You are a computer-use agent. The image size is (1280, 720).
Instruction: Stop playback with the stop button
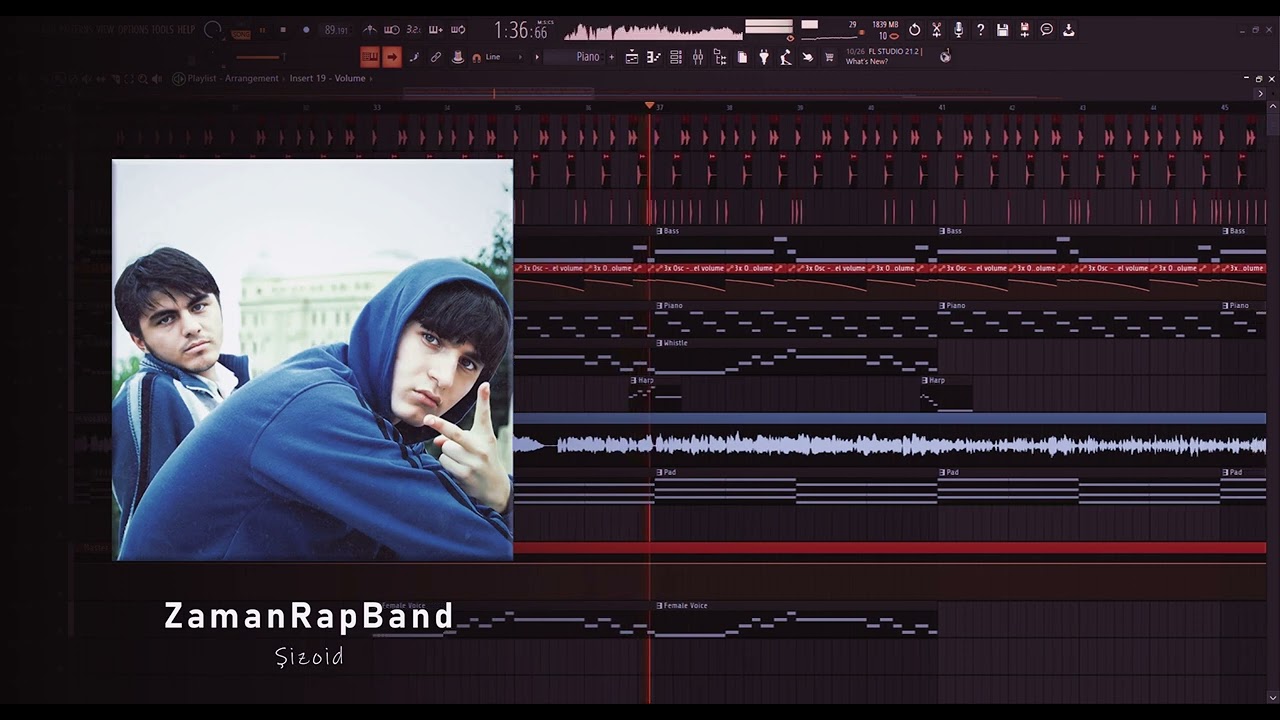(283, 30)
